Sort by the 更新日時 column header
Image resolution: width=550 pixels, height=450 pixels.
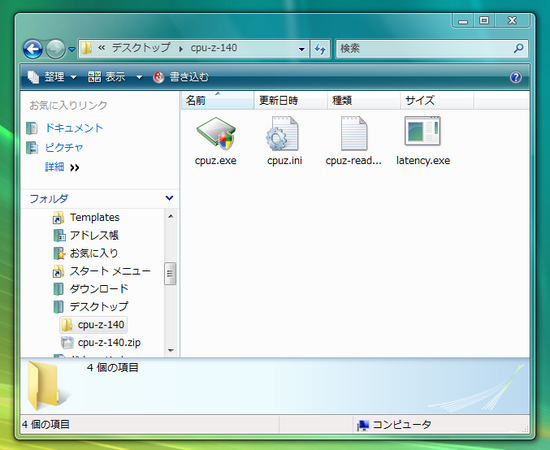tap(290, 100)
